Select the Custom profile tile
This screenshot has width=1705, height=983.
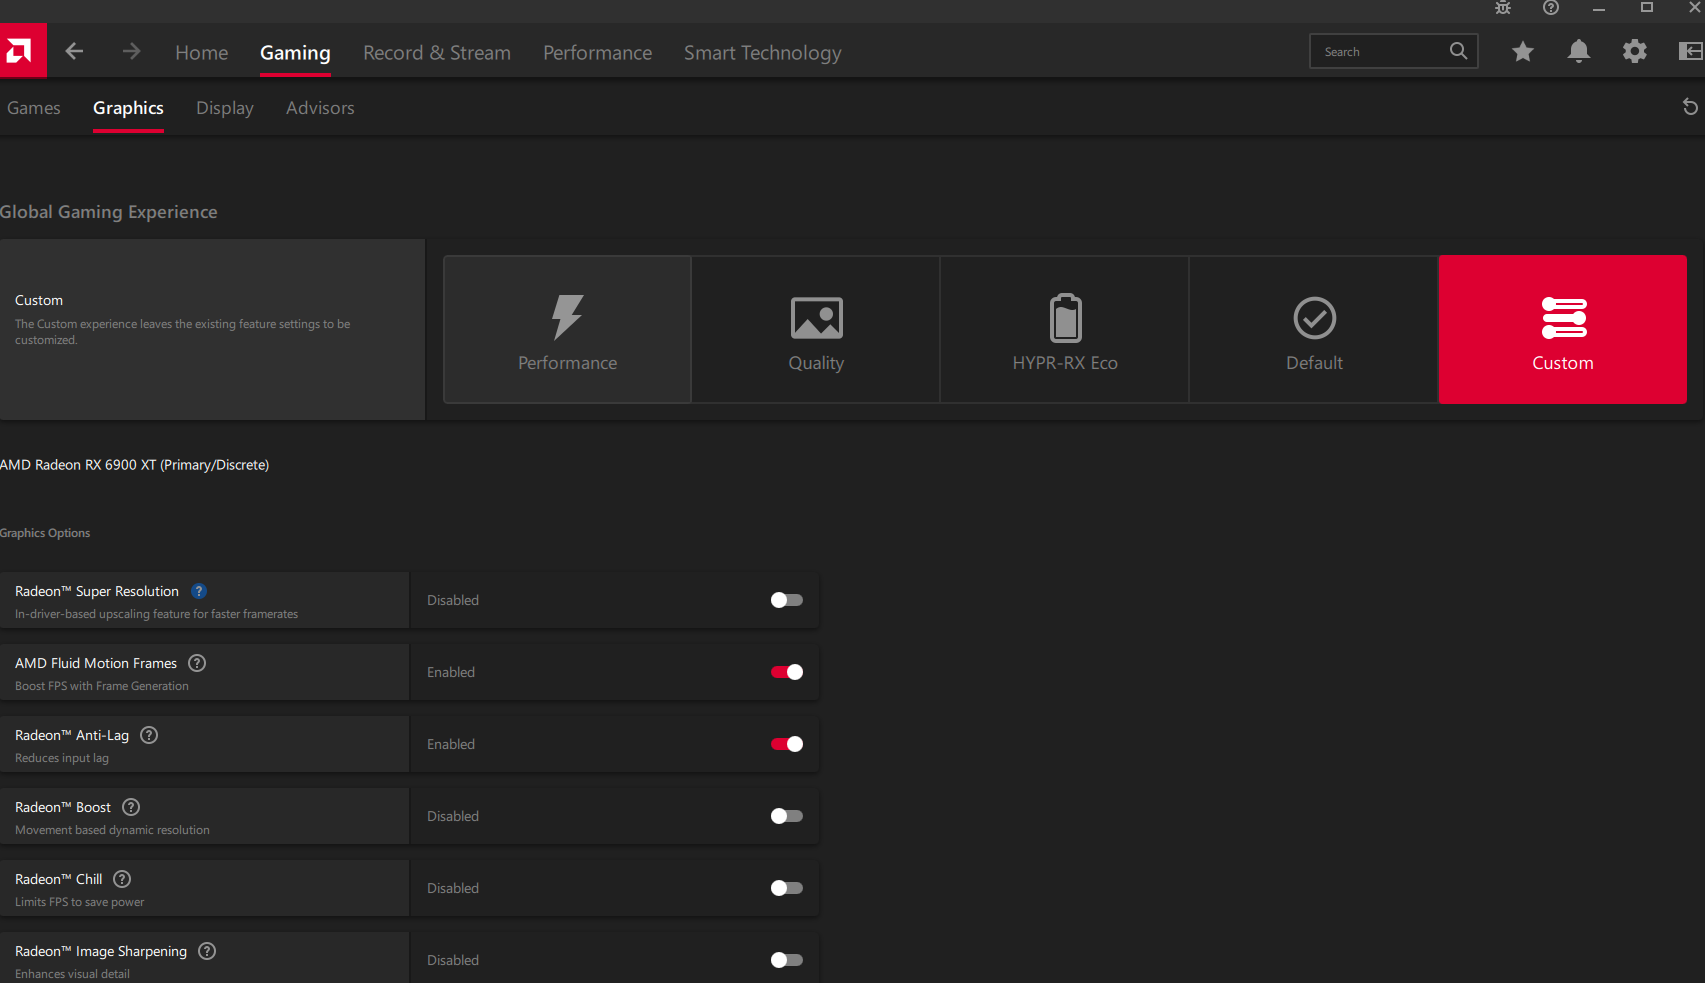(x=1563, y=329)
